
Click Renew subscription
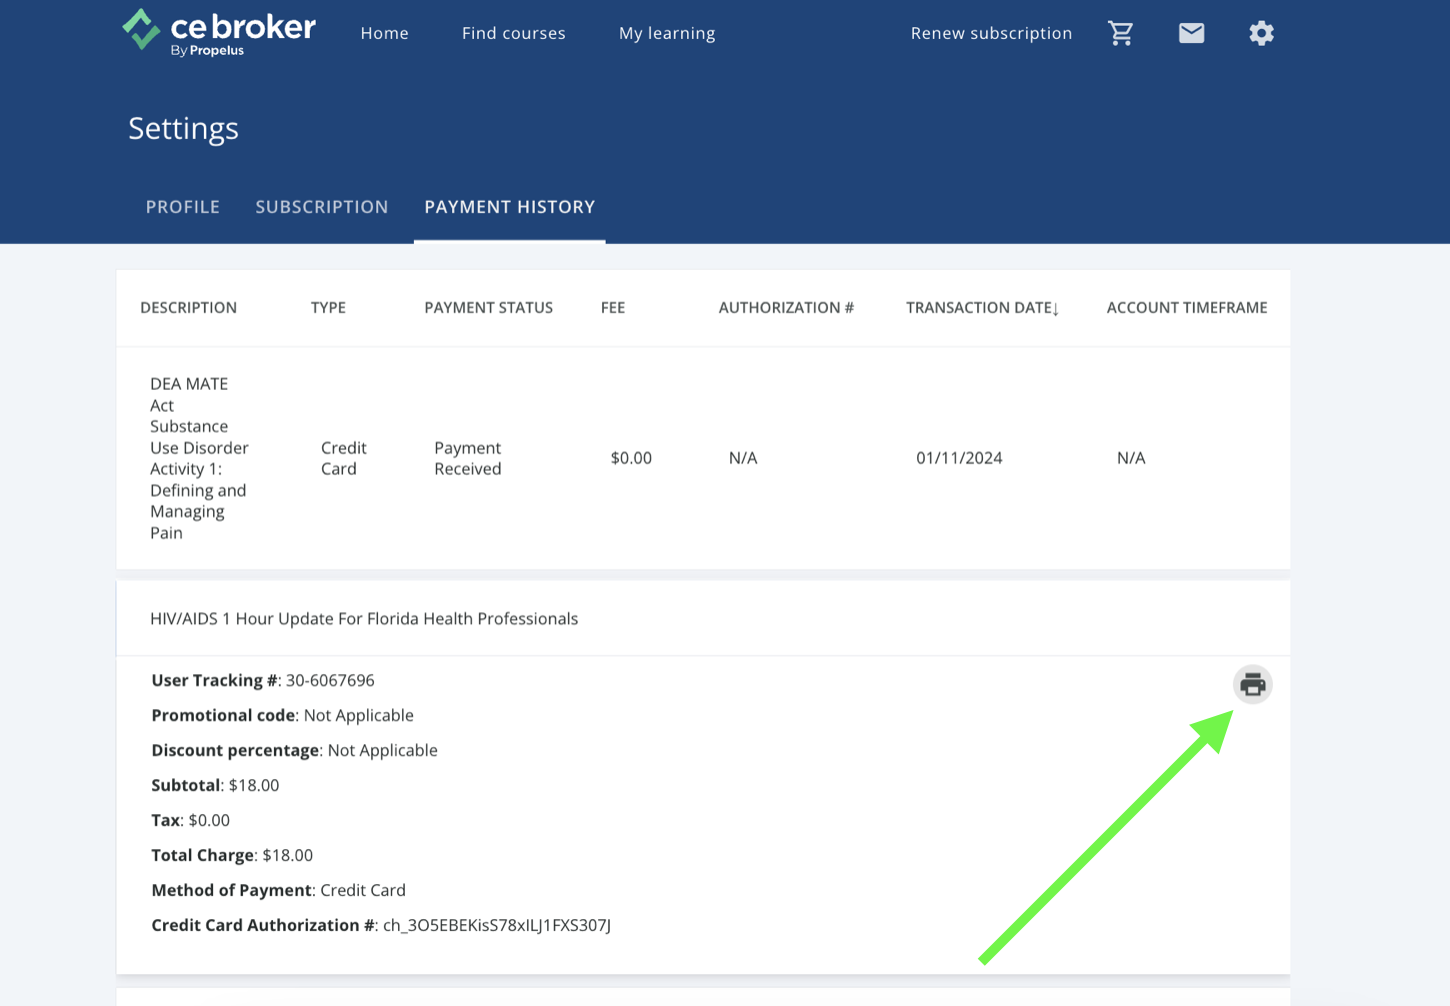coord(991,32)
